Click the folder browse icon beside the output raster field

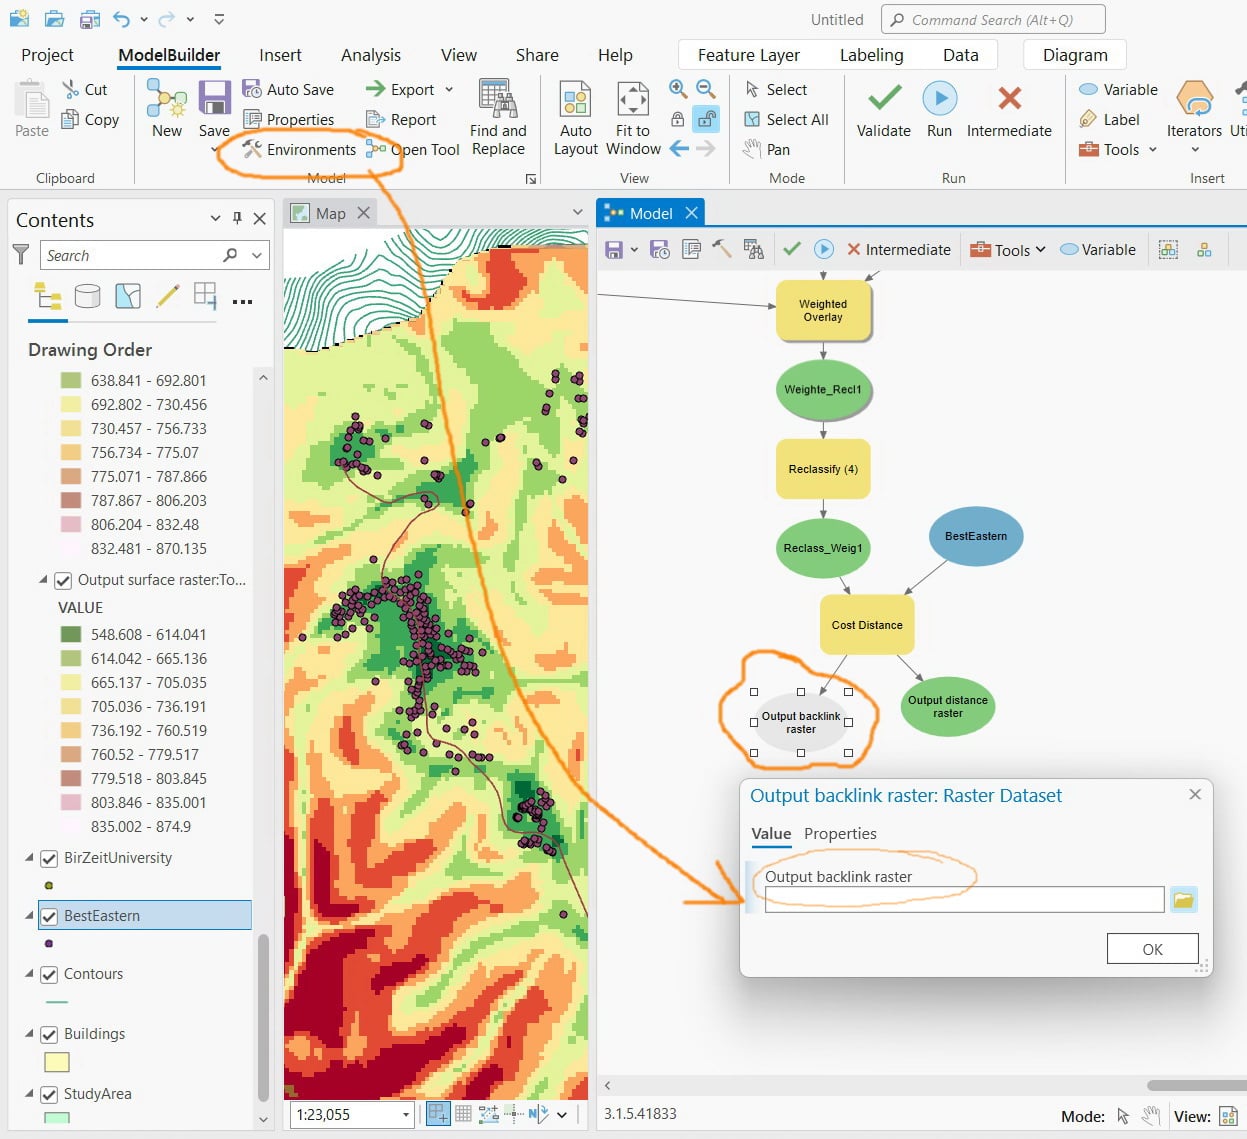pyautogui.click(x=1183, y=900)
